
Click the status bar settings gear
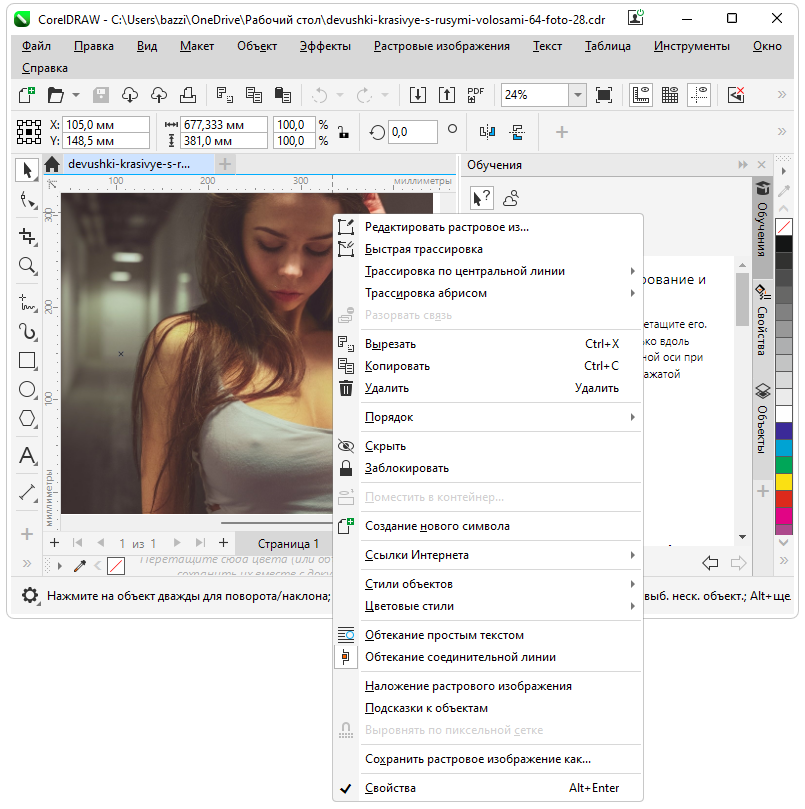coord(30,596)
